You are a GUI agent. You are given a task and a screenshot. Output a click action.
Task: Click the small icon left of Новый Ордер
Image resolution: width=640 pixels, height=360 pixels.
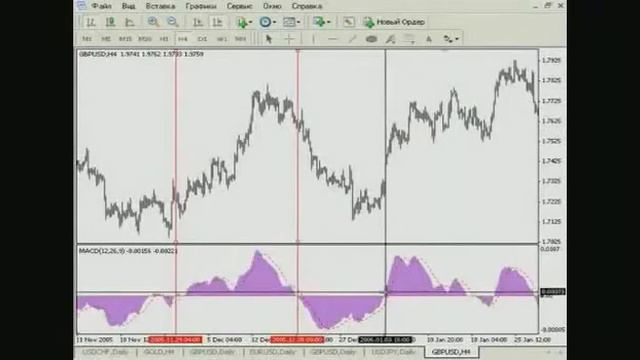pyautogui.click(x=348, y=22)
